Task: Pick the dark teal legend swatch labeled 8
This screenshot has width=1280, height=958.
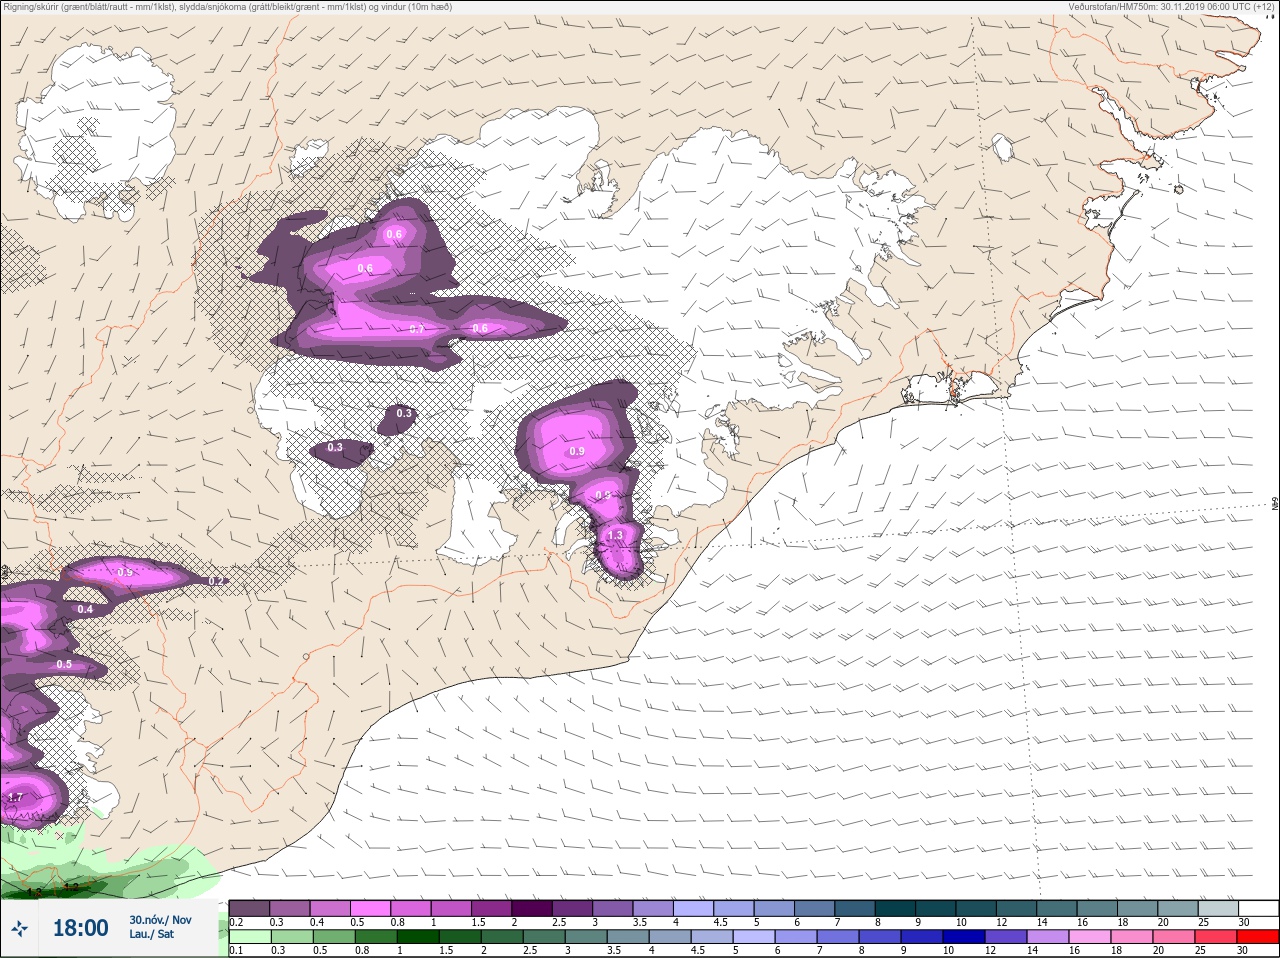Action: [895, 908]
